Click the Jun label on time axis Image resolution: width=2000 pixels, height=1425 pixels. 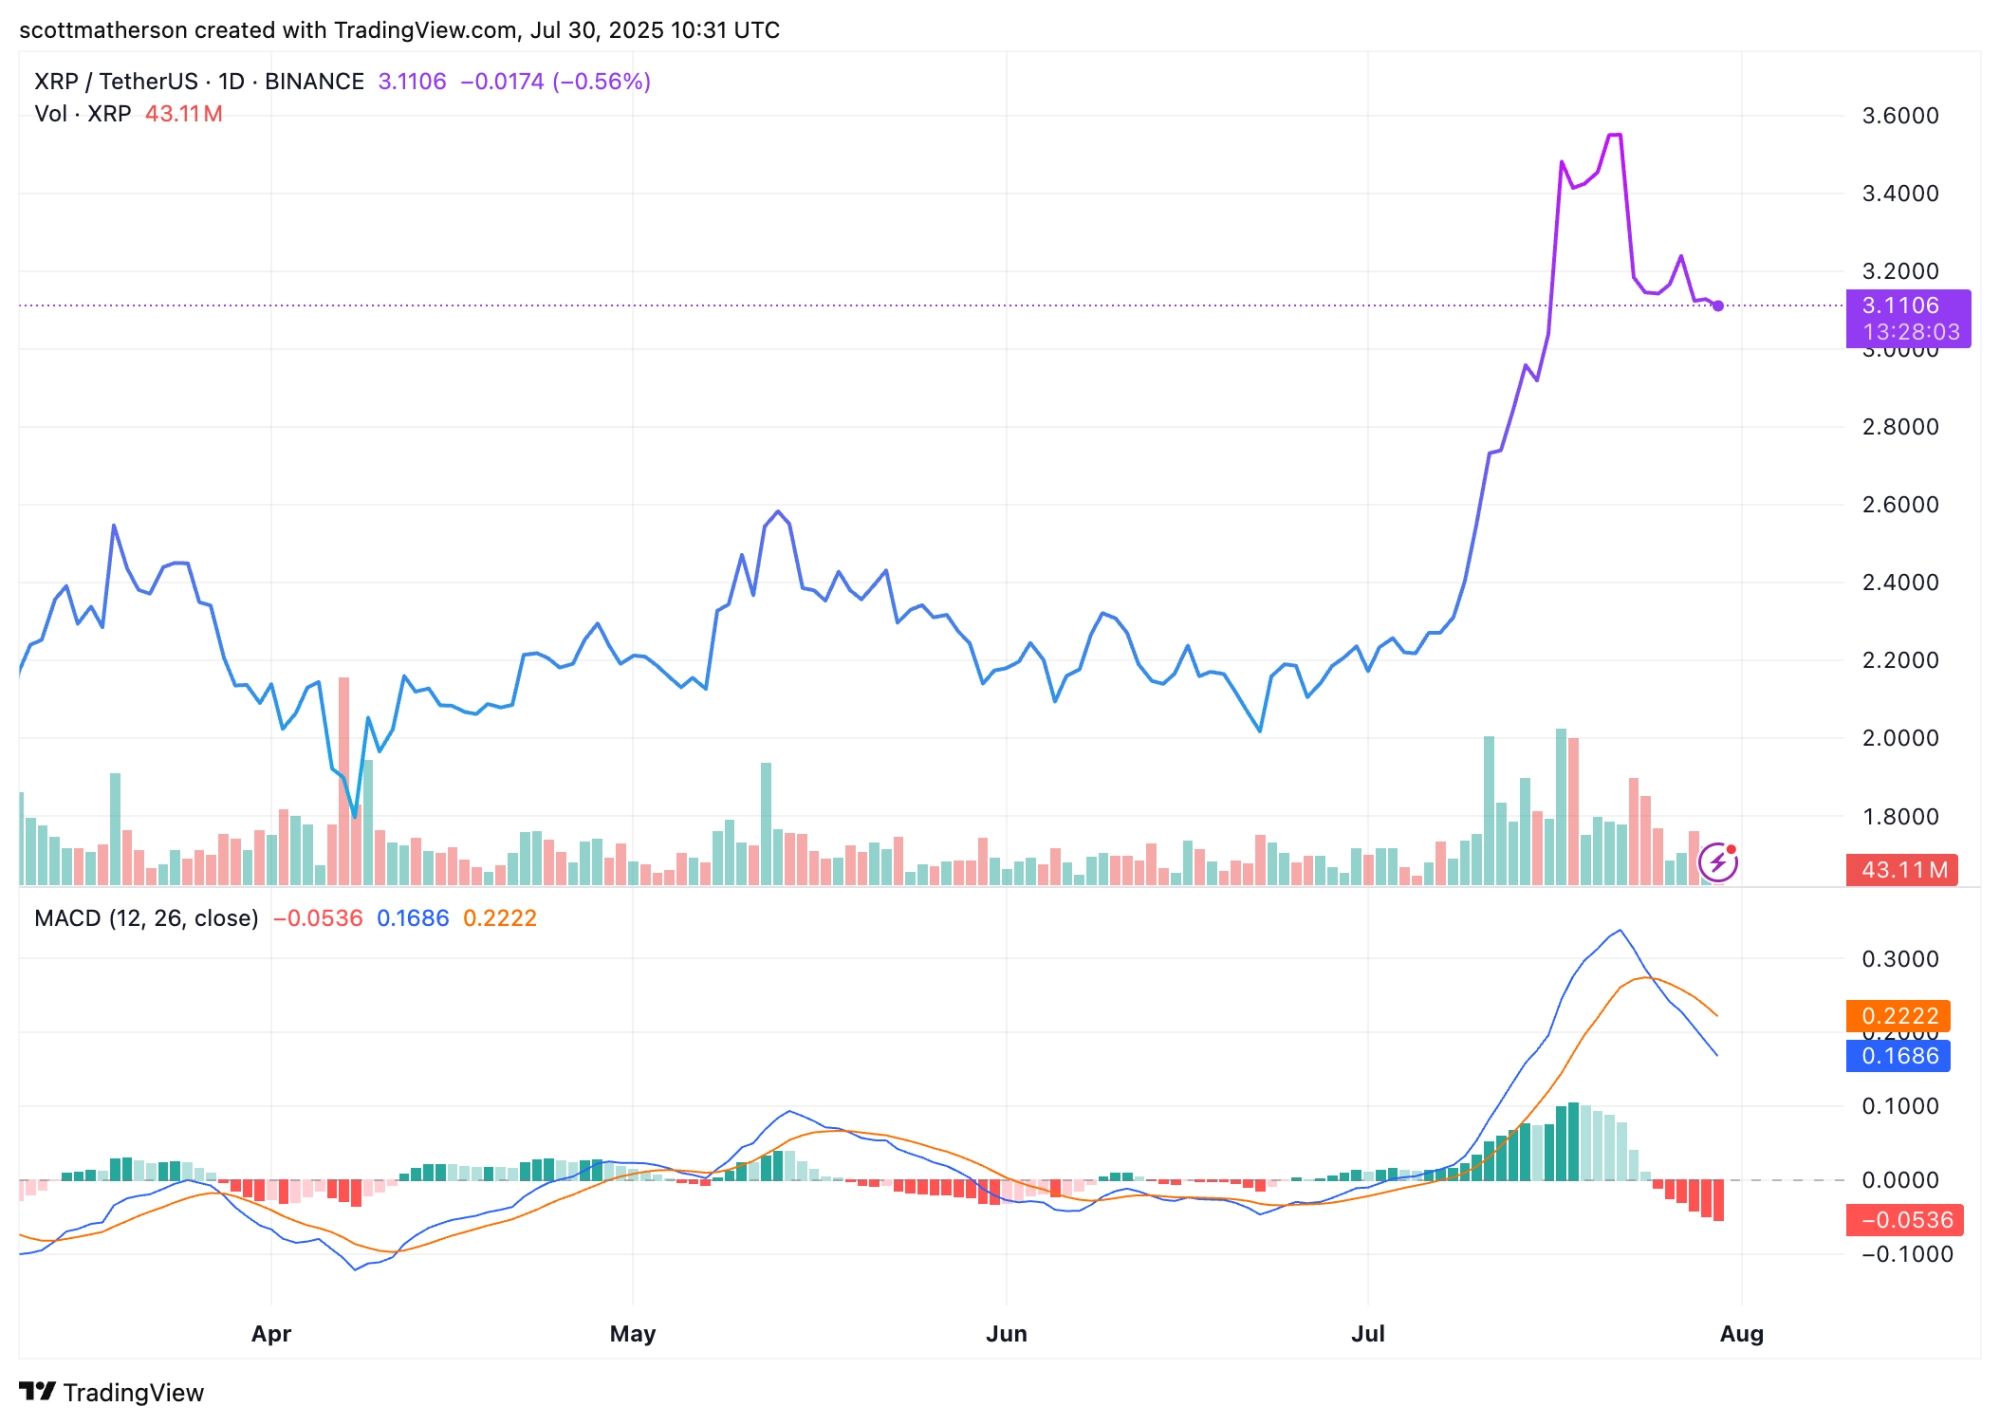click(x=1006, y=1334)
